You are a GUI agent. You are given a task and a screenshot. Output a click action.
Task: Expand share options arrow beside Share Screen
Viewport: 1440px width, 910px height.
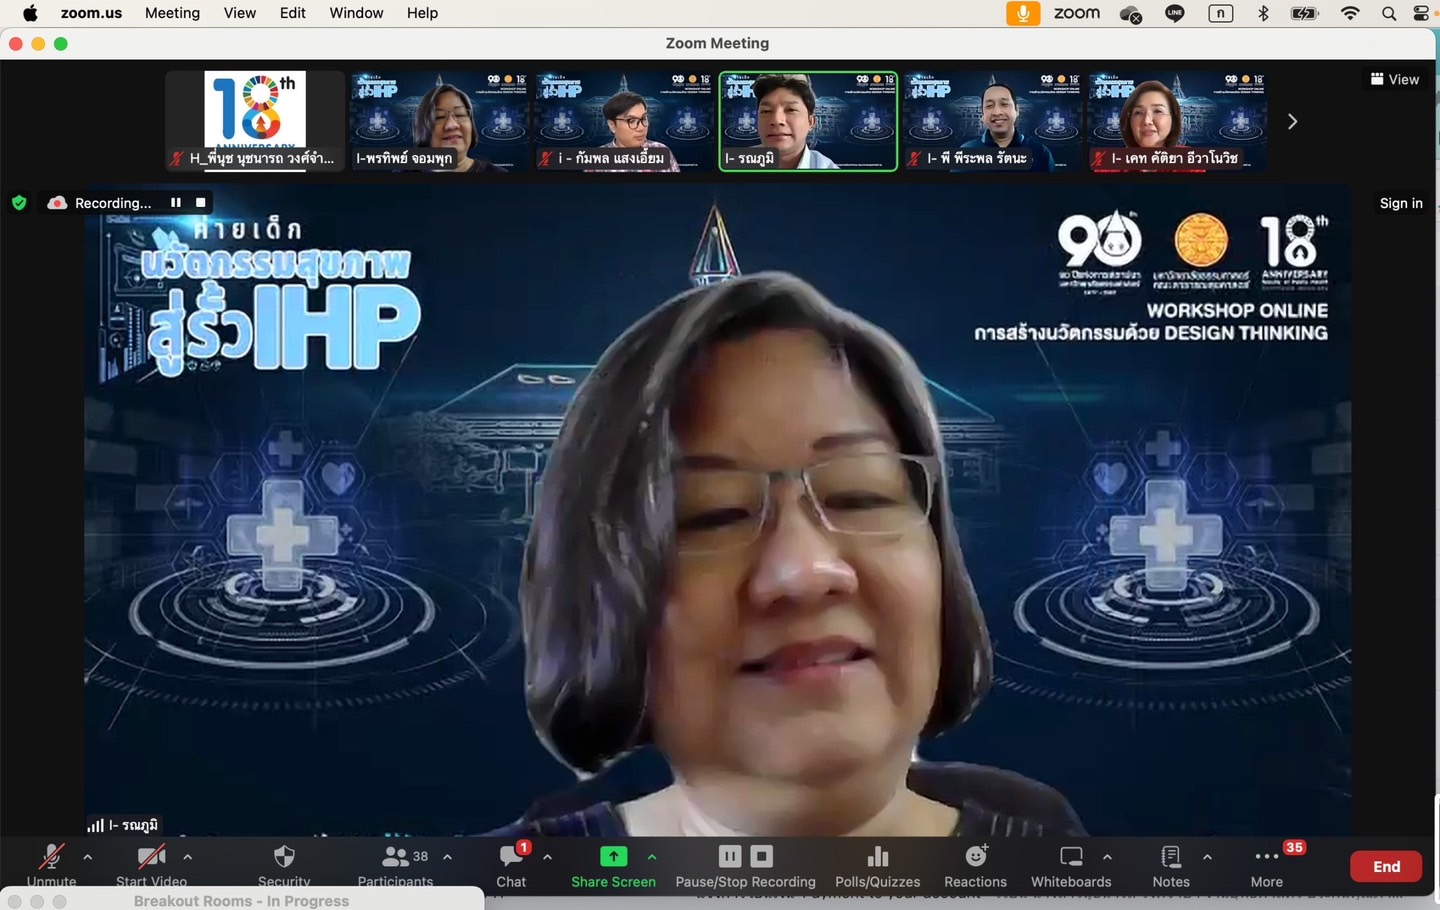coord(652,857)
